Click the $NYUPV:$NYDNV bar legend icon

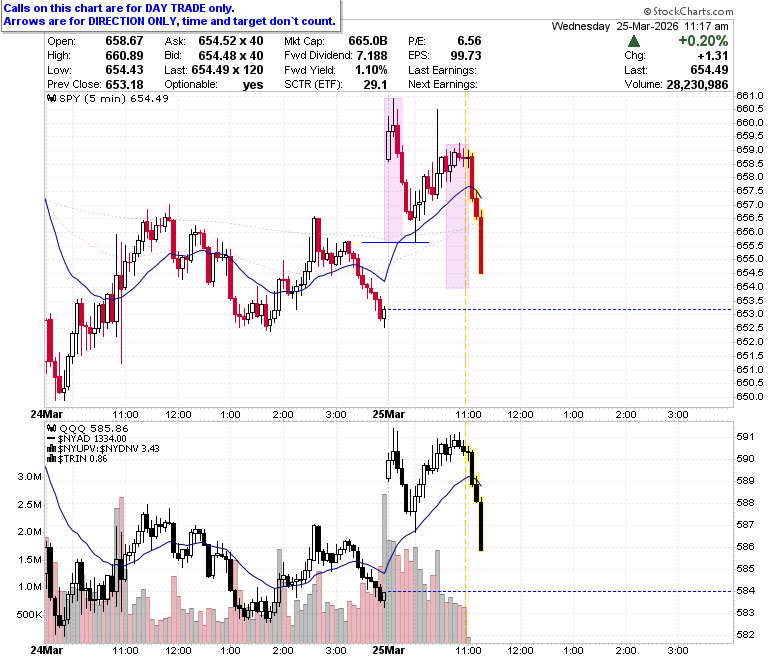click(52, 449)
